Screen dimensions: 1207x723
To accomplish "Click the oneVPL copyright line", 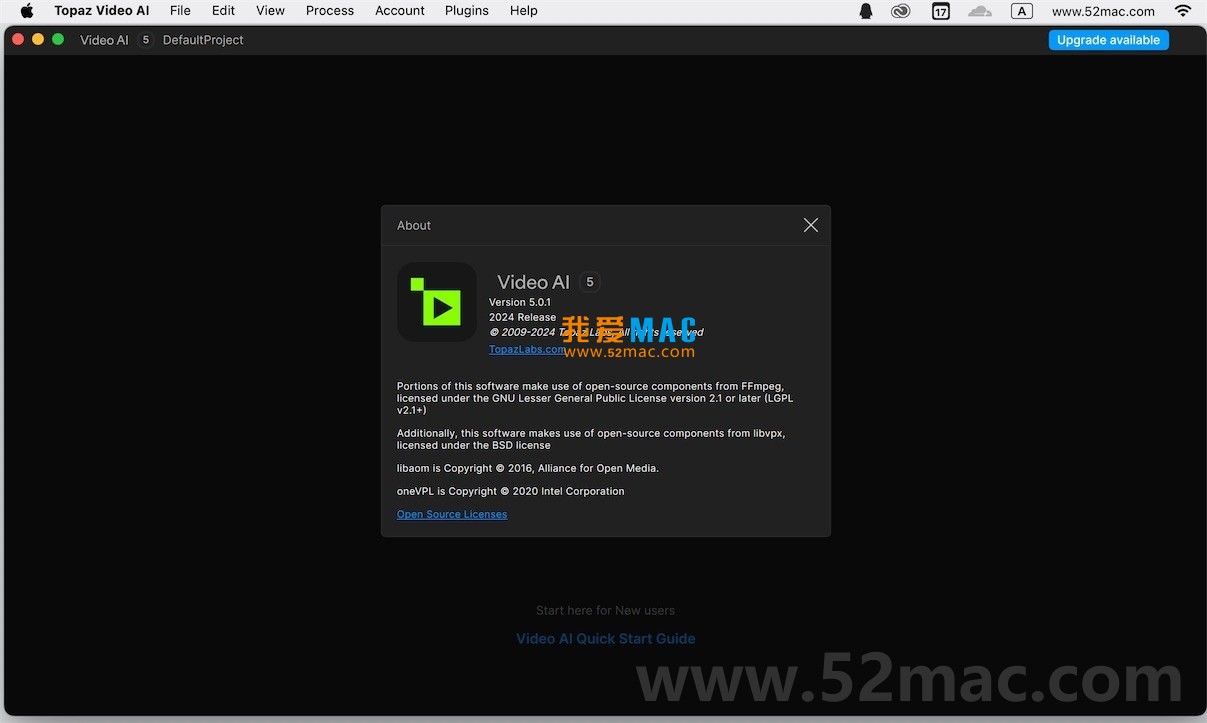I will pyautogui.click(x=511, y=491).
